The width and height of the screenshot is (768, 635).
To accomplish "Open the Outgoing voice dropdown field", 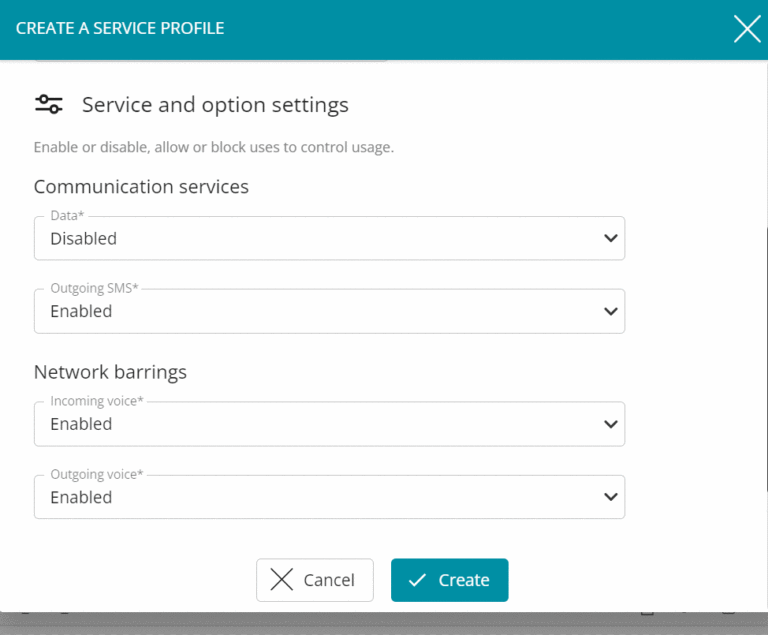I will point(329,497).
